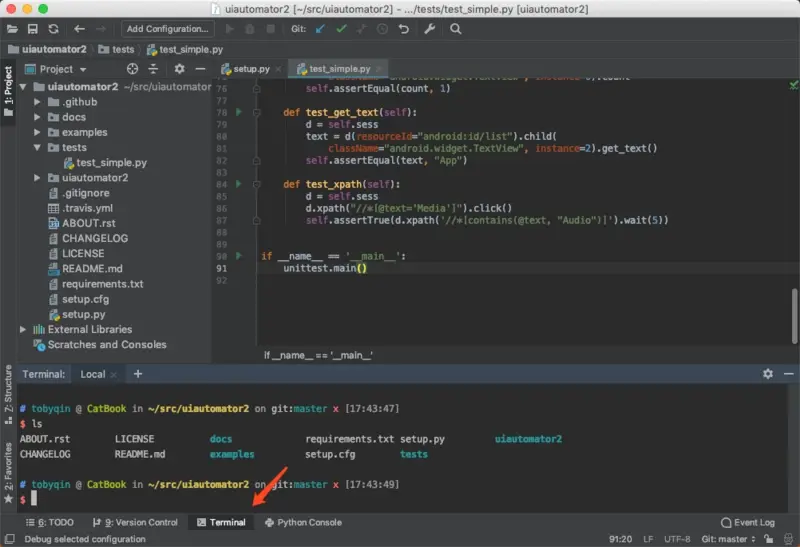Screen dimensions: 800x547
Task: Select setup.cfg in project tree
Action: pos(79,300)
